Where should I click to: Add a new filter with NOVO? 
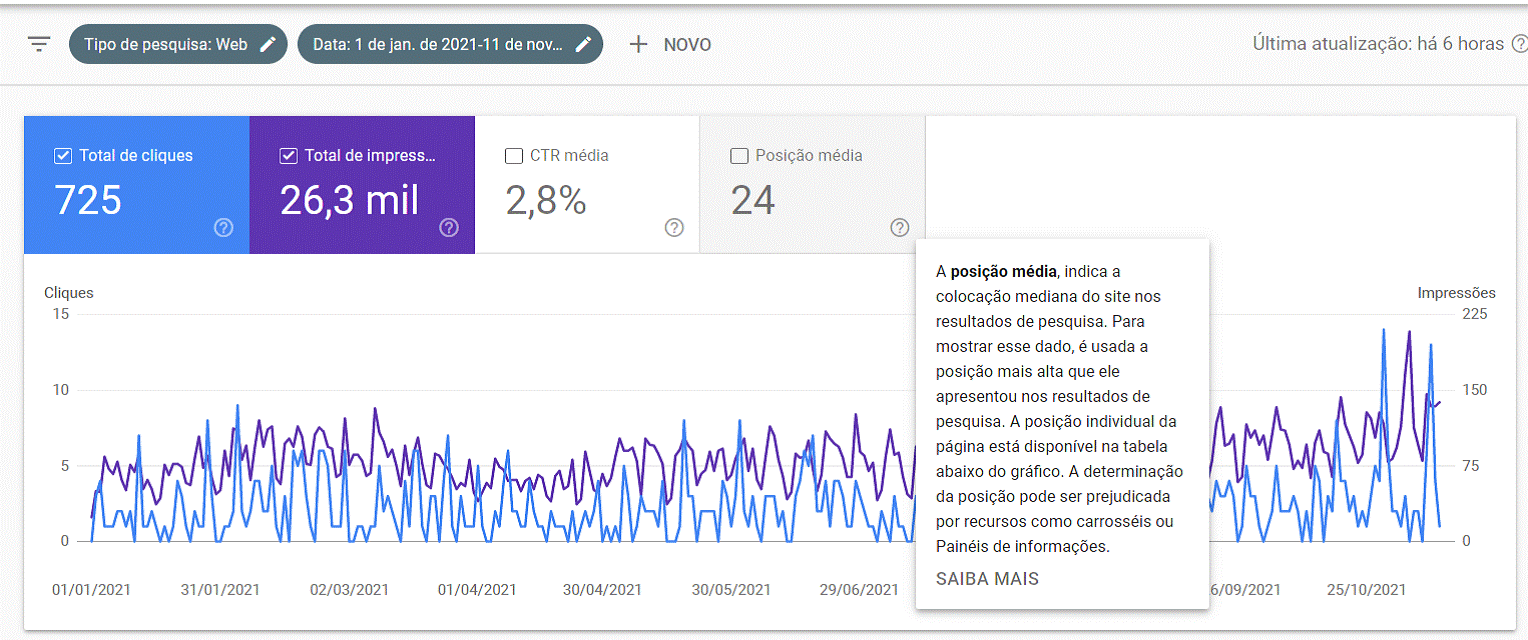coord(687,44)
